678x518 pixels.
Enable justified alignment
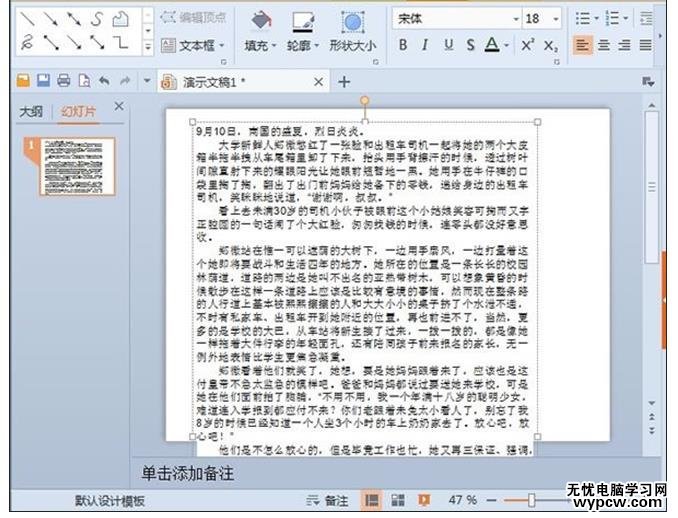tap(646, 45)
